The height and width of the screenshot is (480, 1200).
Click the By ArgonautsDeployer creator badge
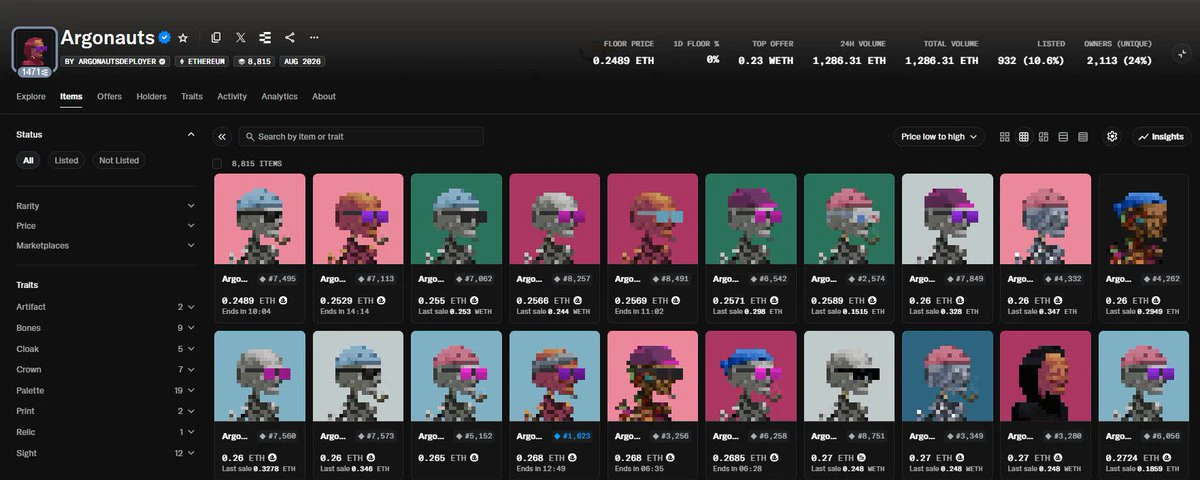tap(115, 61)
